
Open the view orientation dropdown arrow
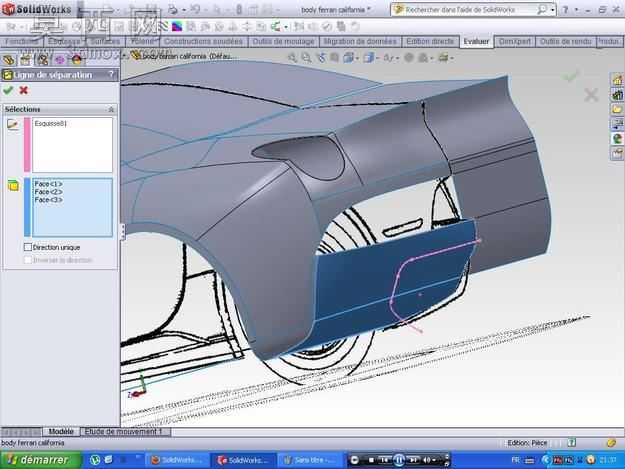[357, 59]
